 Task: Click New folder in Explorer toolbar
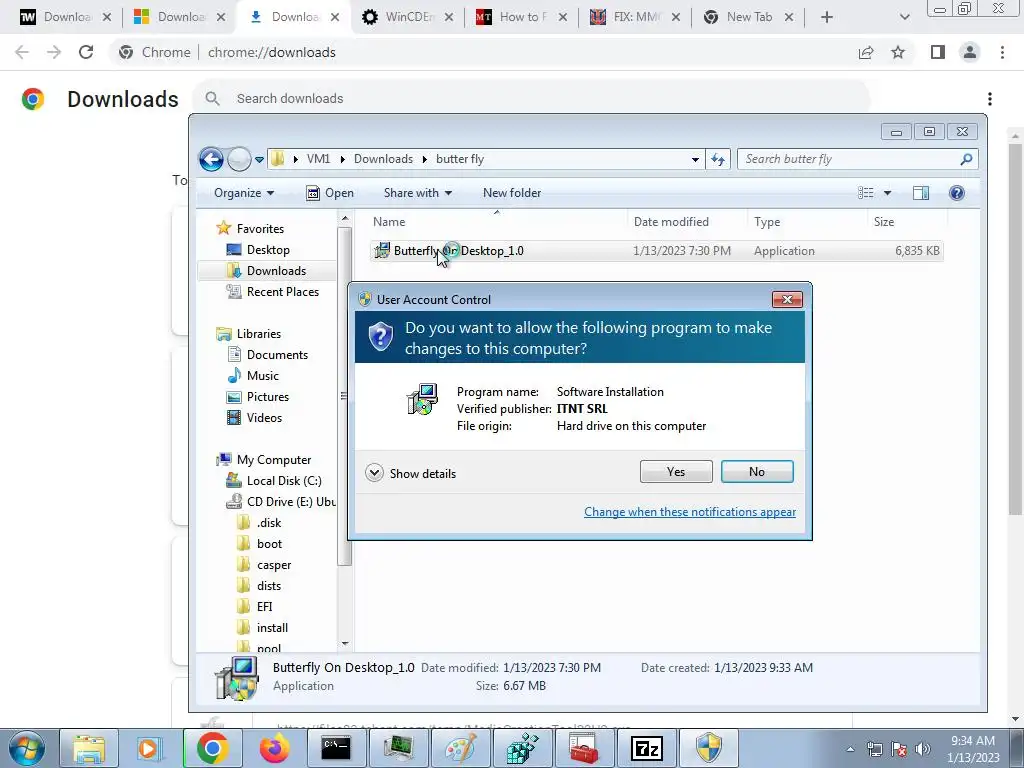[x=512, y=193]
